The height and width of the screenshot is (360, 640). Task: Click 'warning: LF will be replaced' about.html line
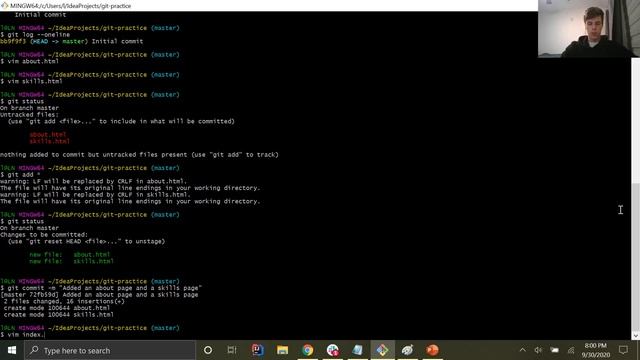93,181
